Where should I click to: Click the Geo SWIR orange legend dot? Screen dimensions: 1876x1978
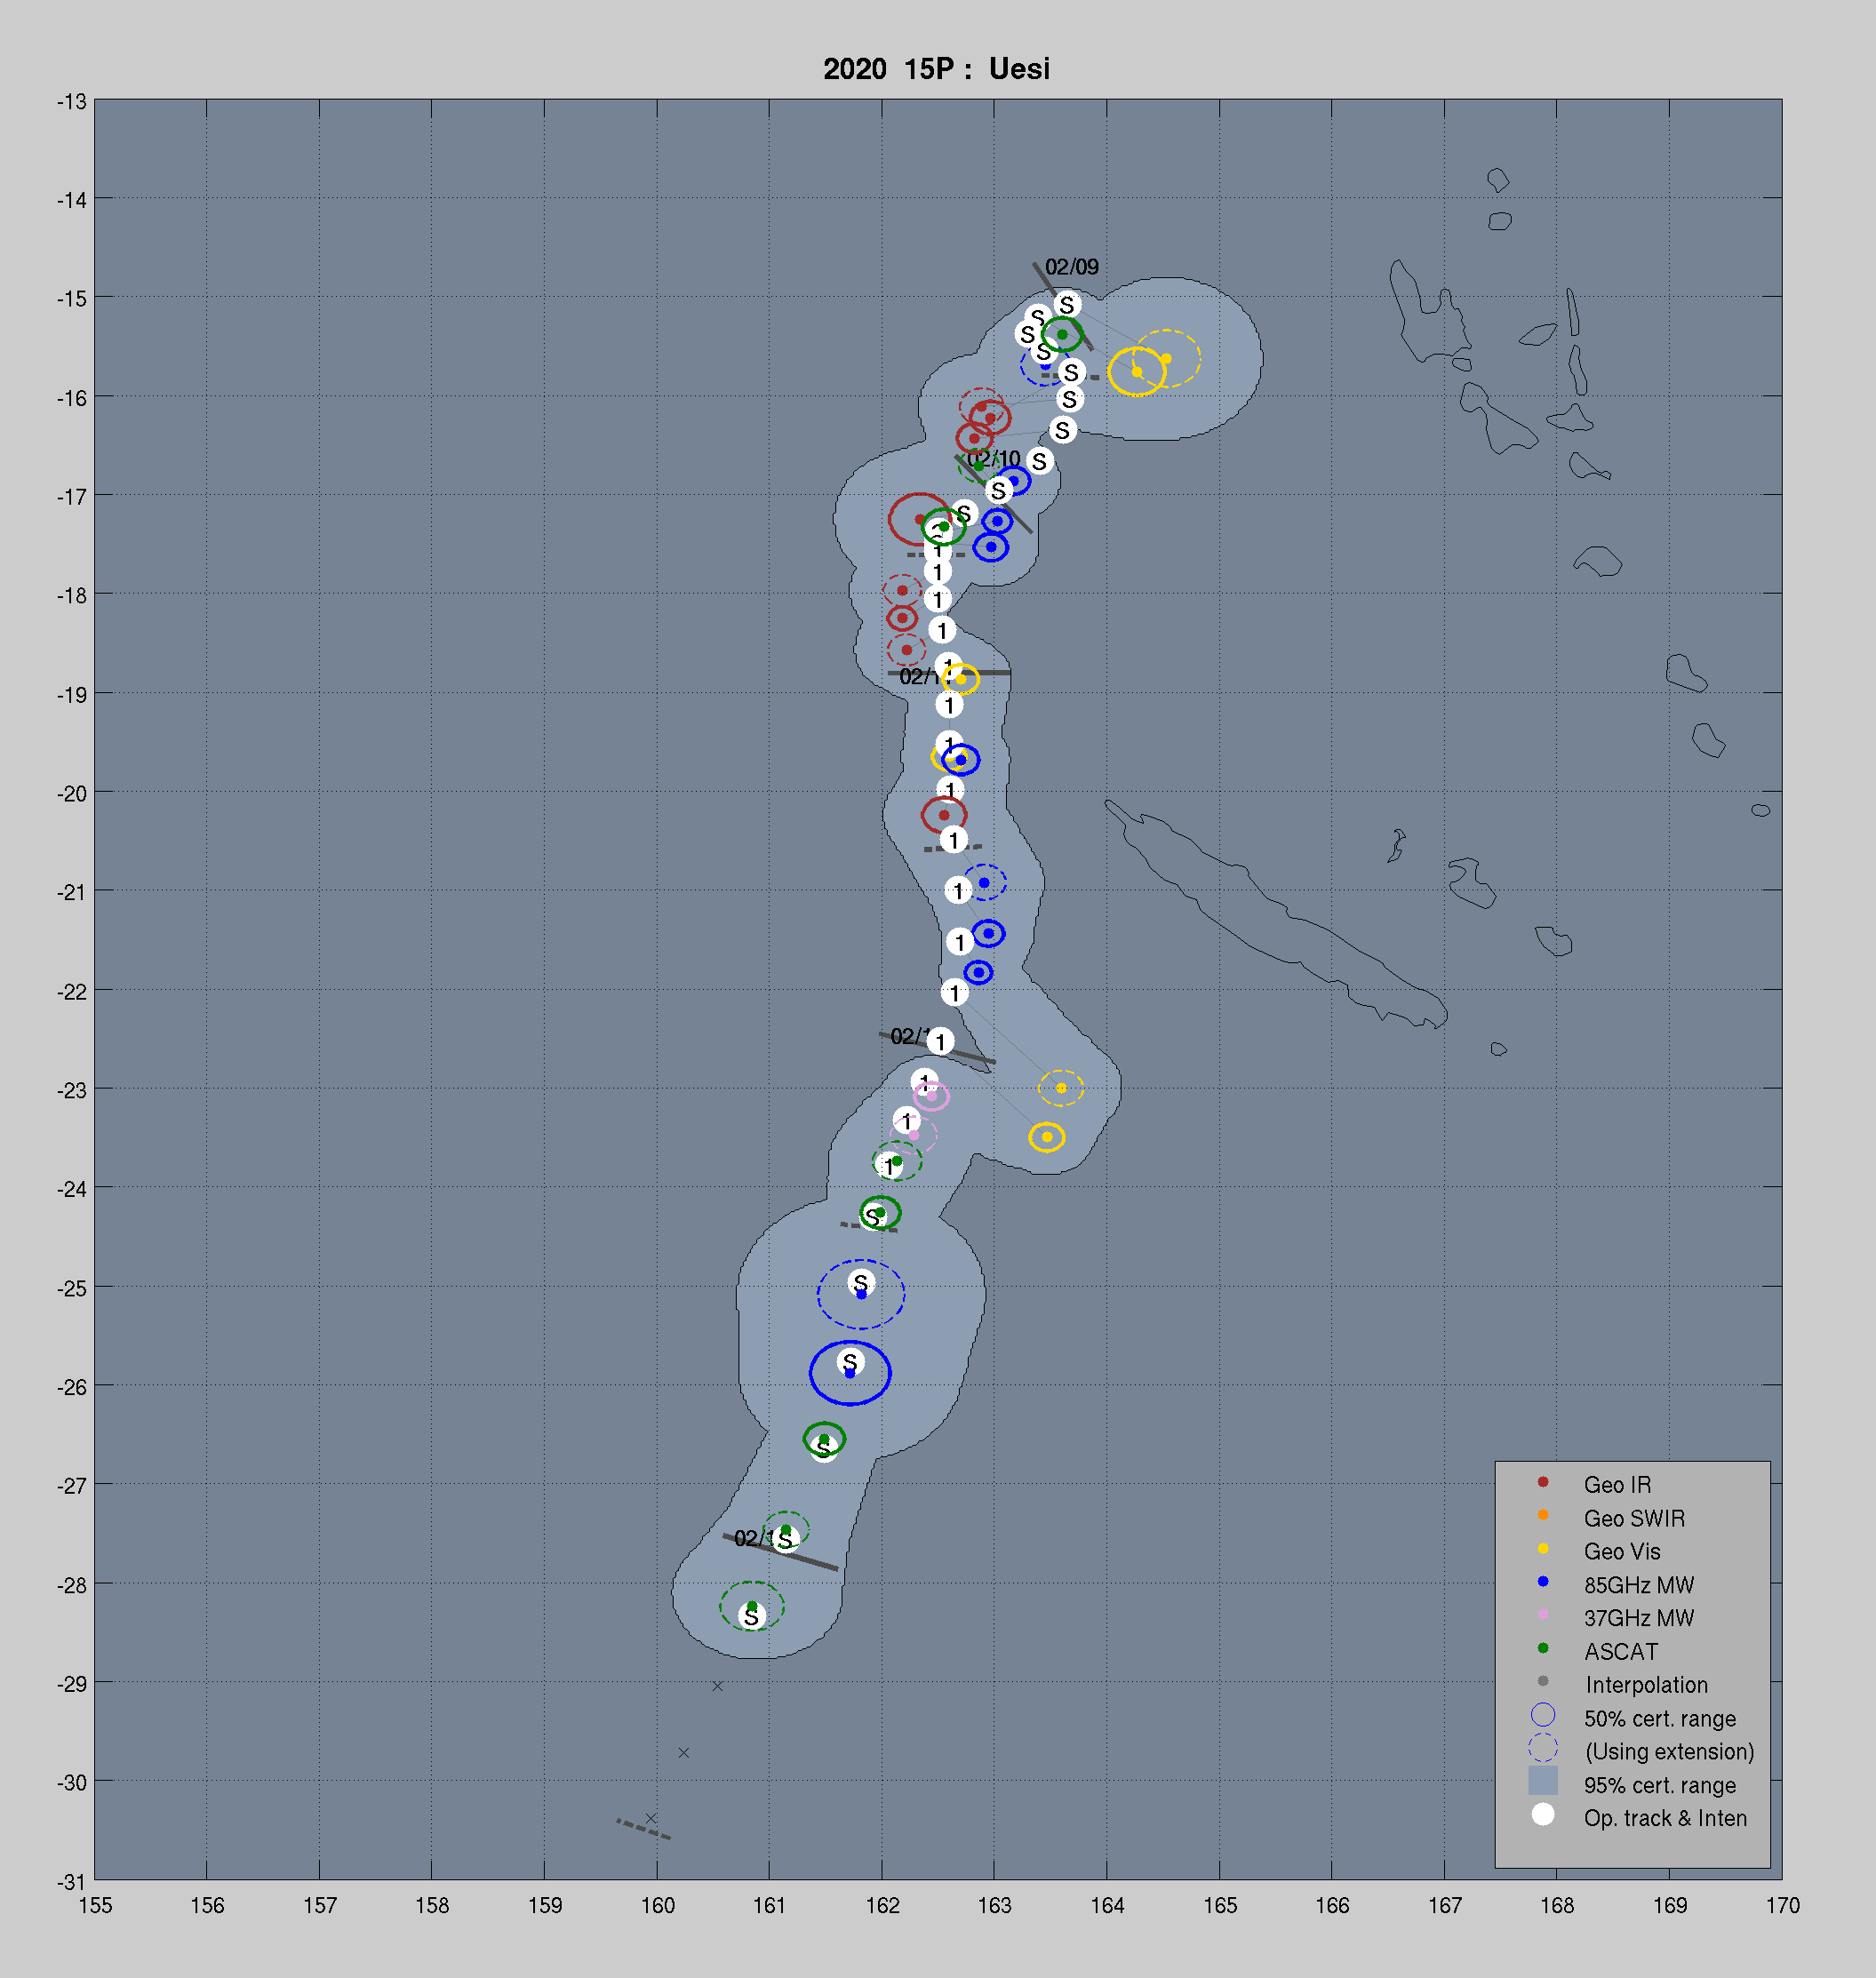(x=1543, y=1515)
